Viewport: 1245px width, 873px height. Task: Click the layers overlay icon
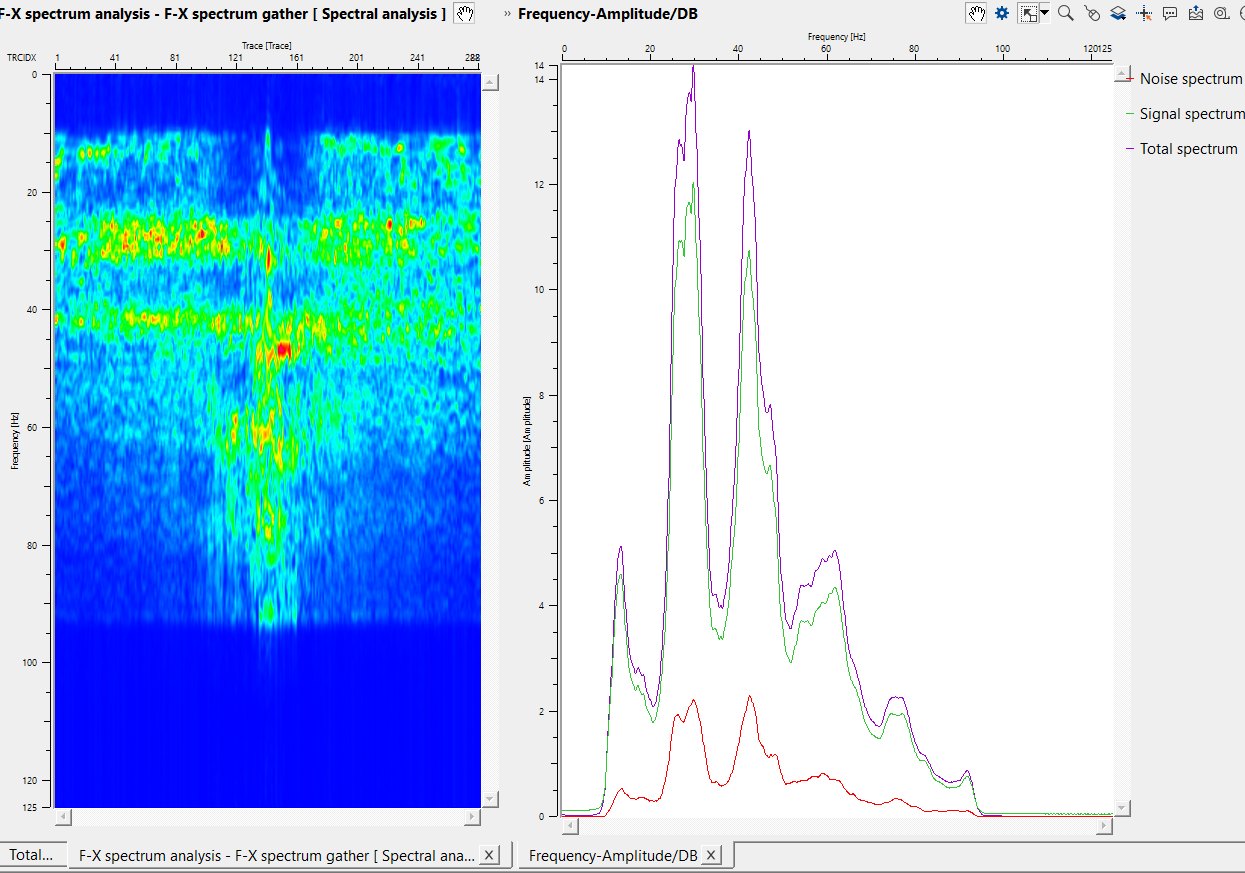pos(1118,13)
